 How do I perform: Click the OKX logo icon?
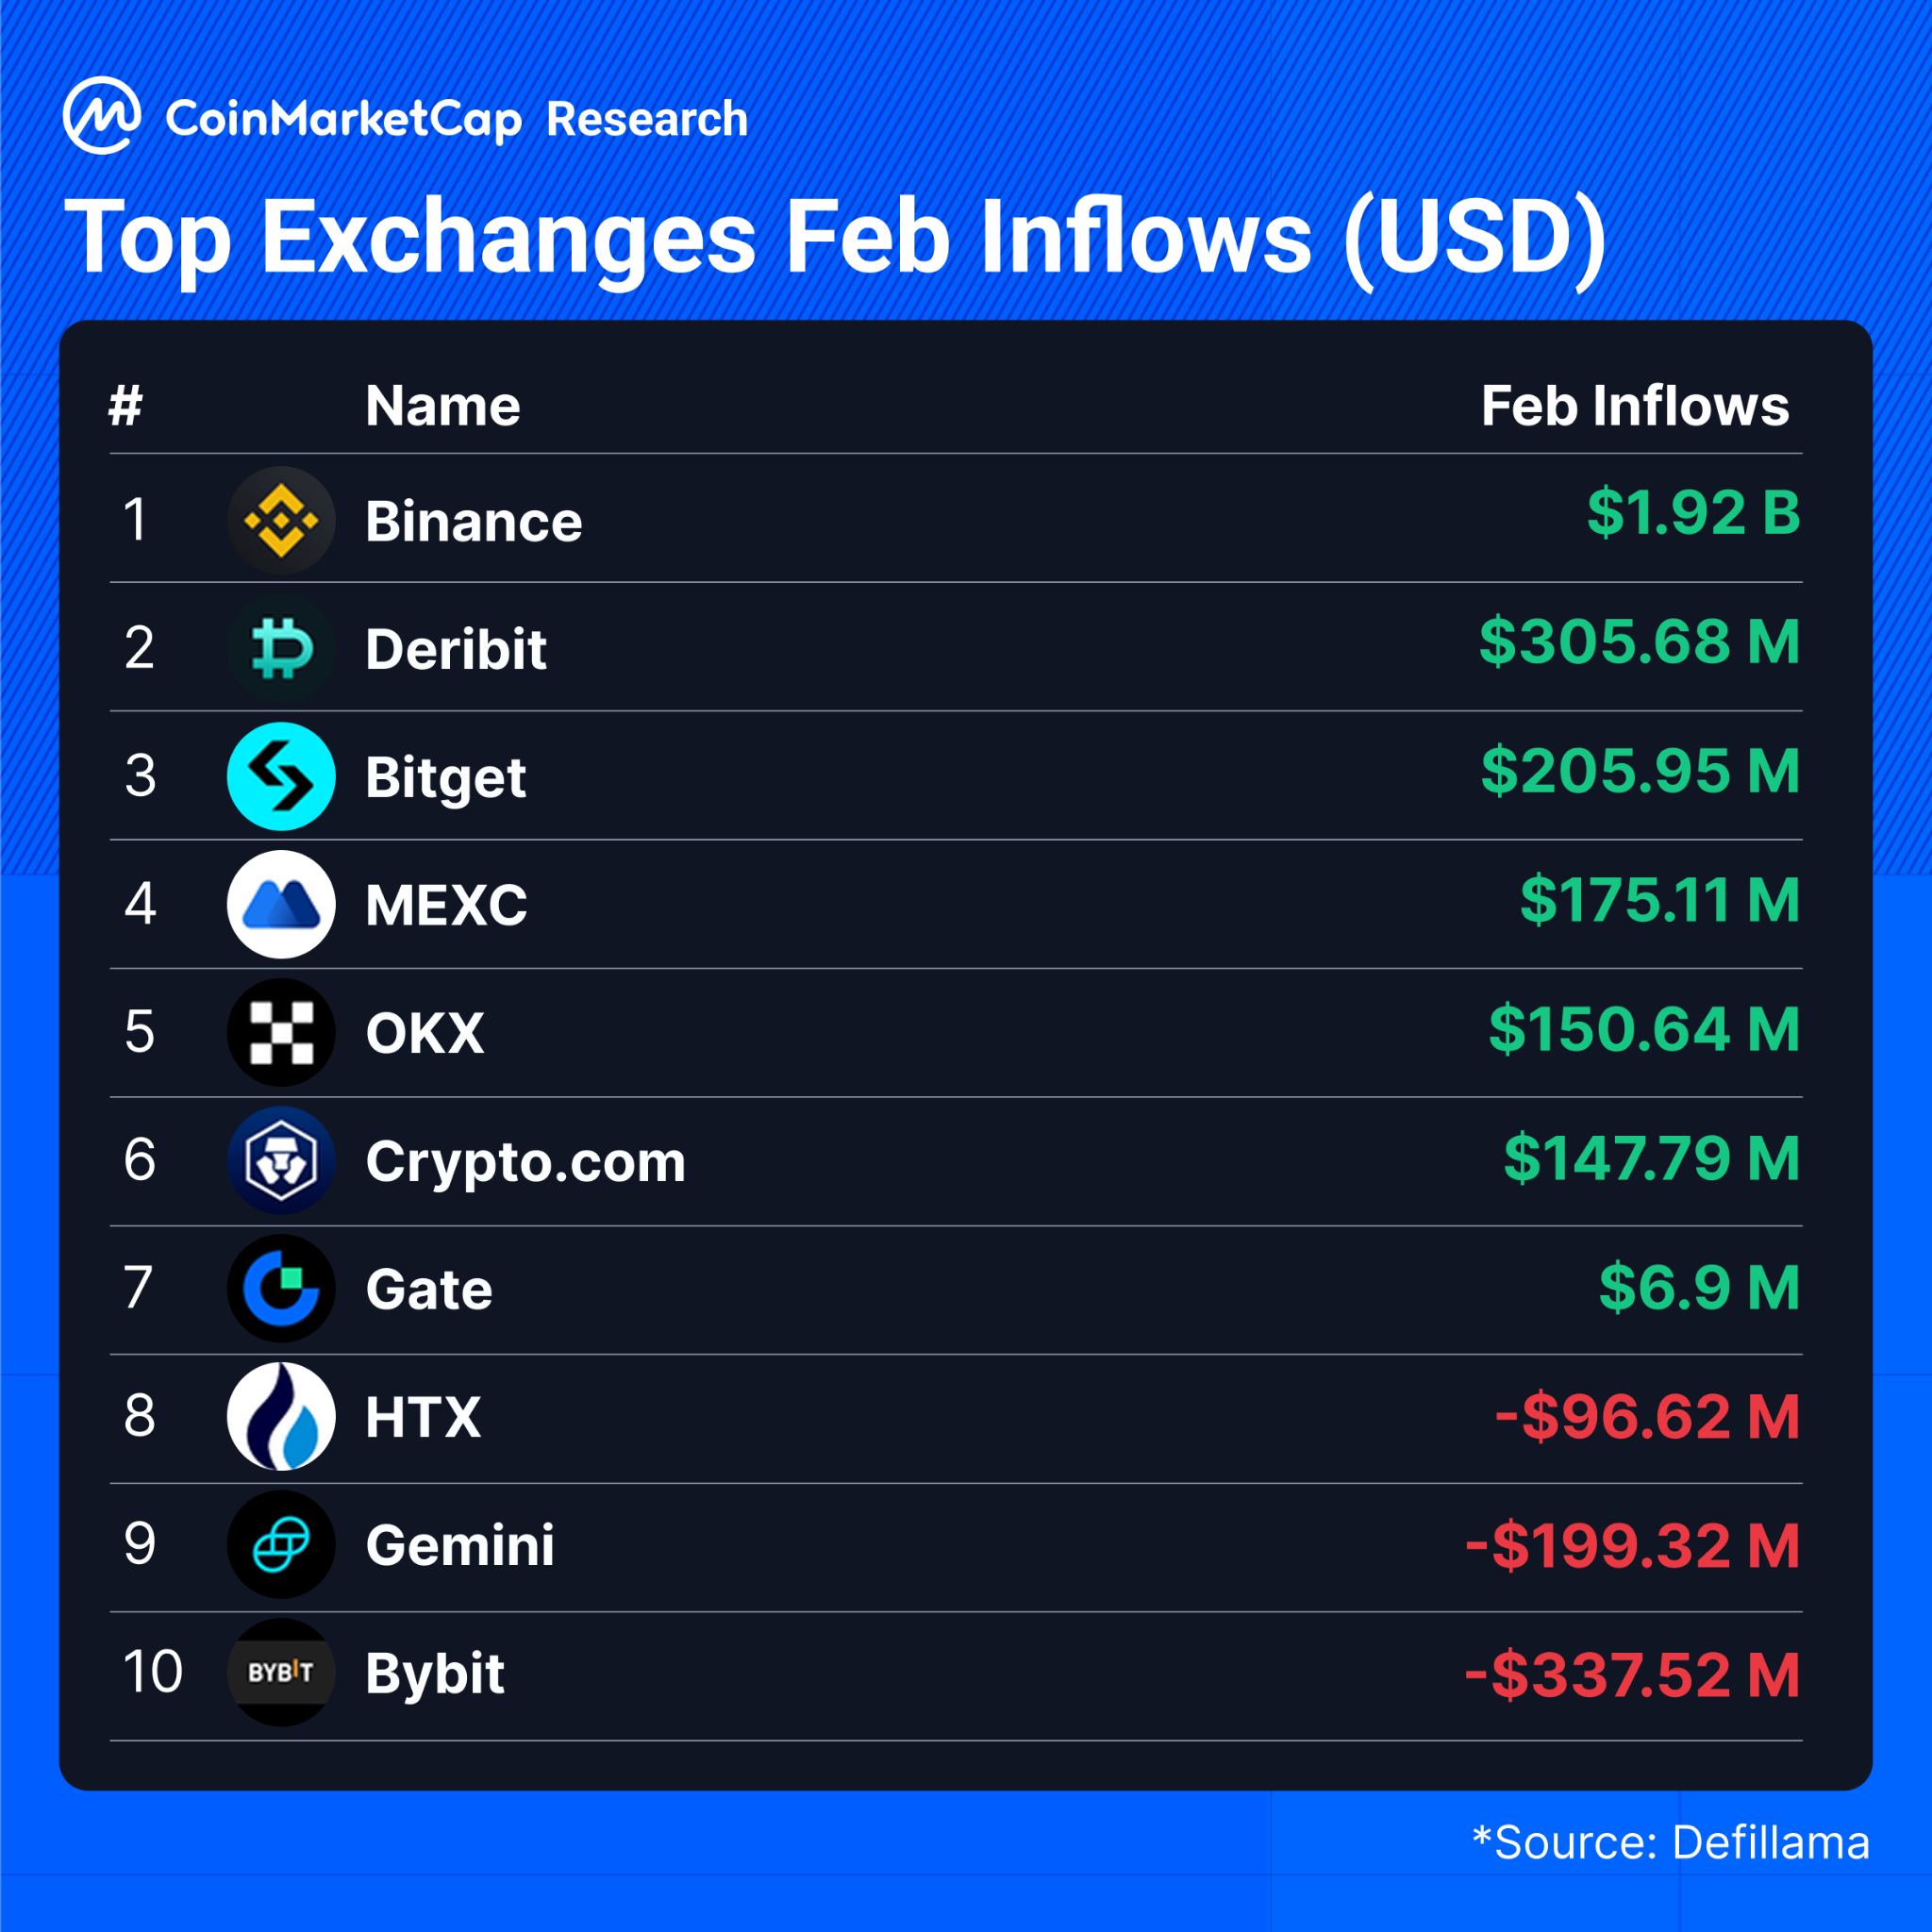click(x=281, y=1032)
